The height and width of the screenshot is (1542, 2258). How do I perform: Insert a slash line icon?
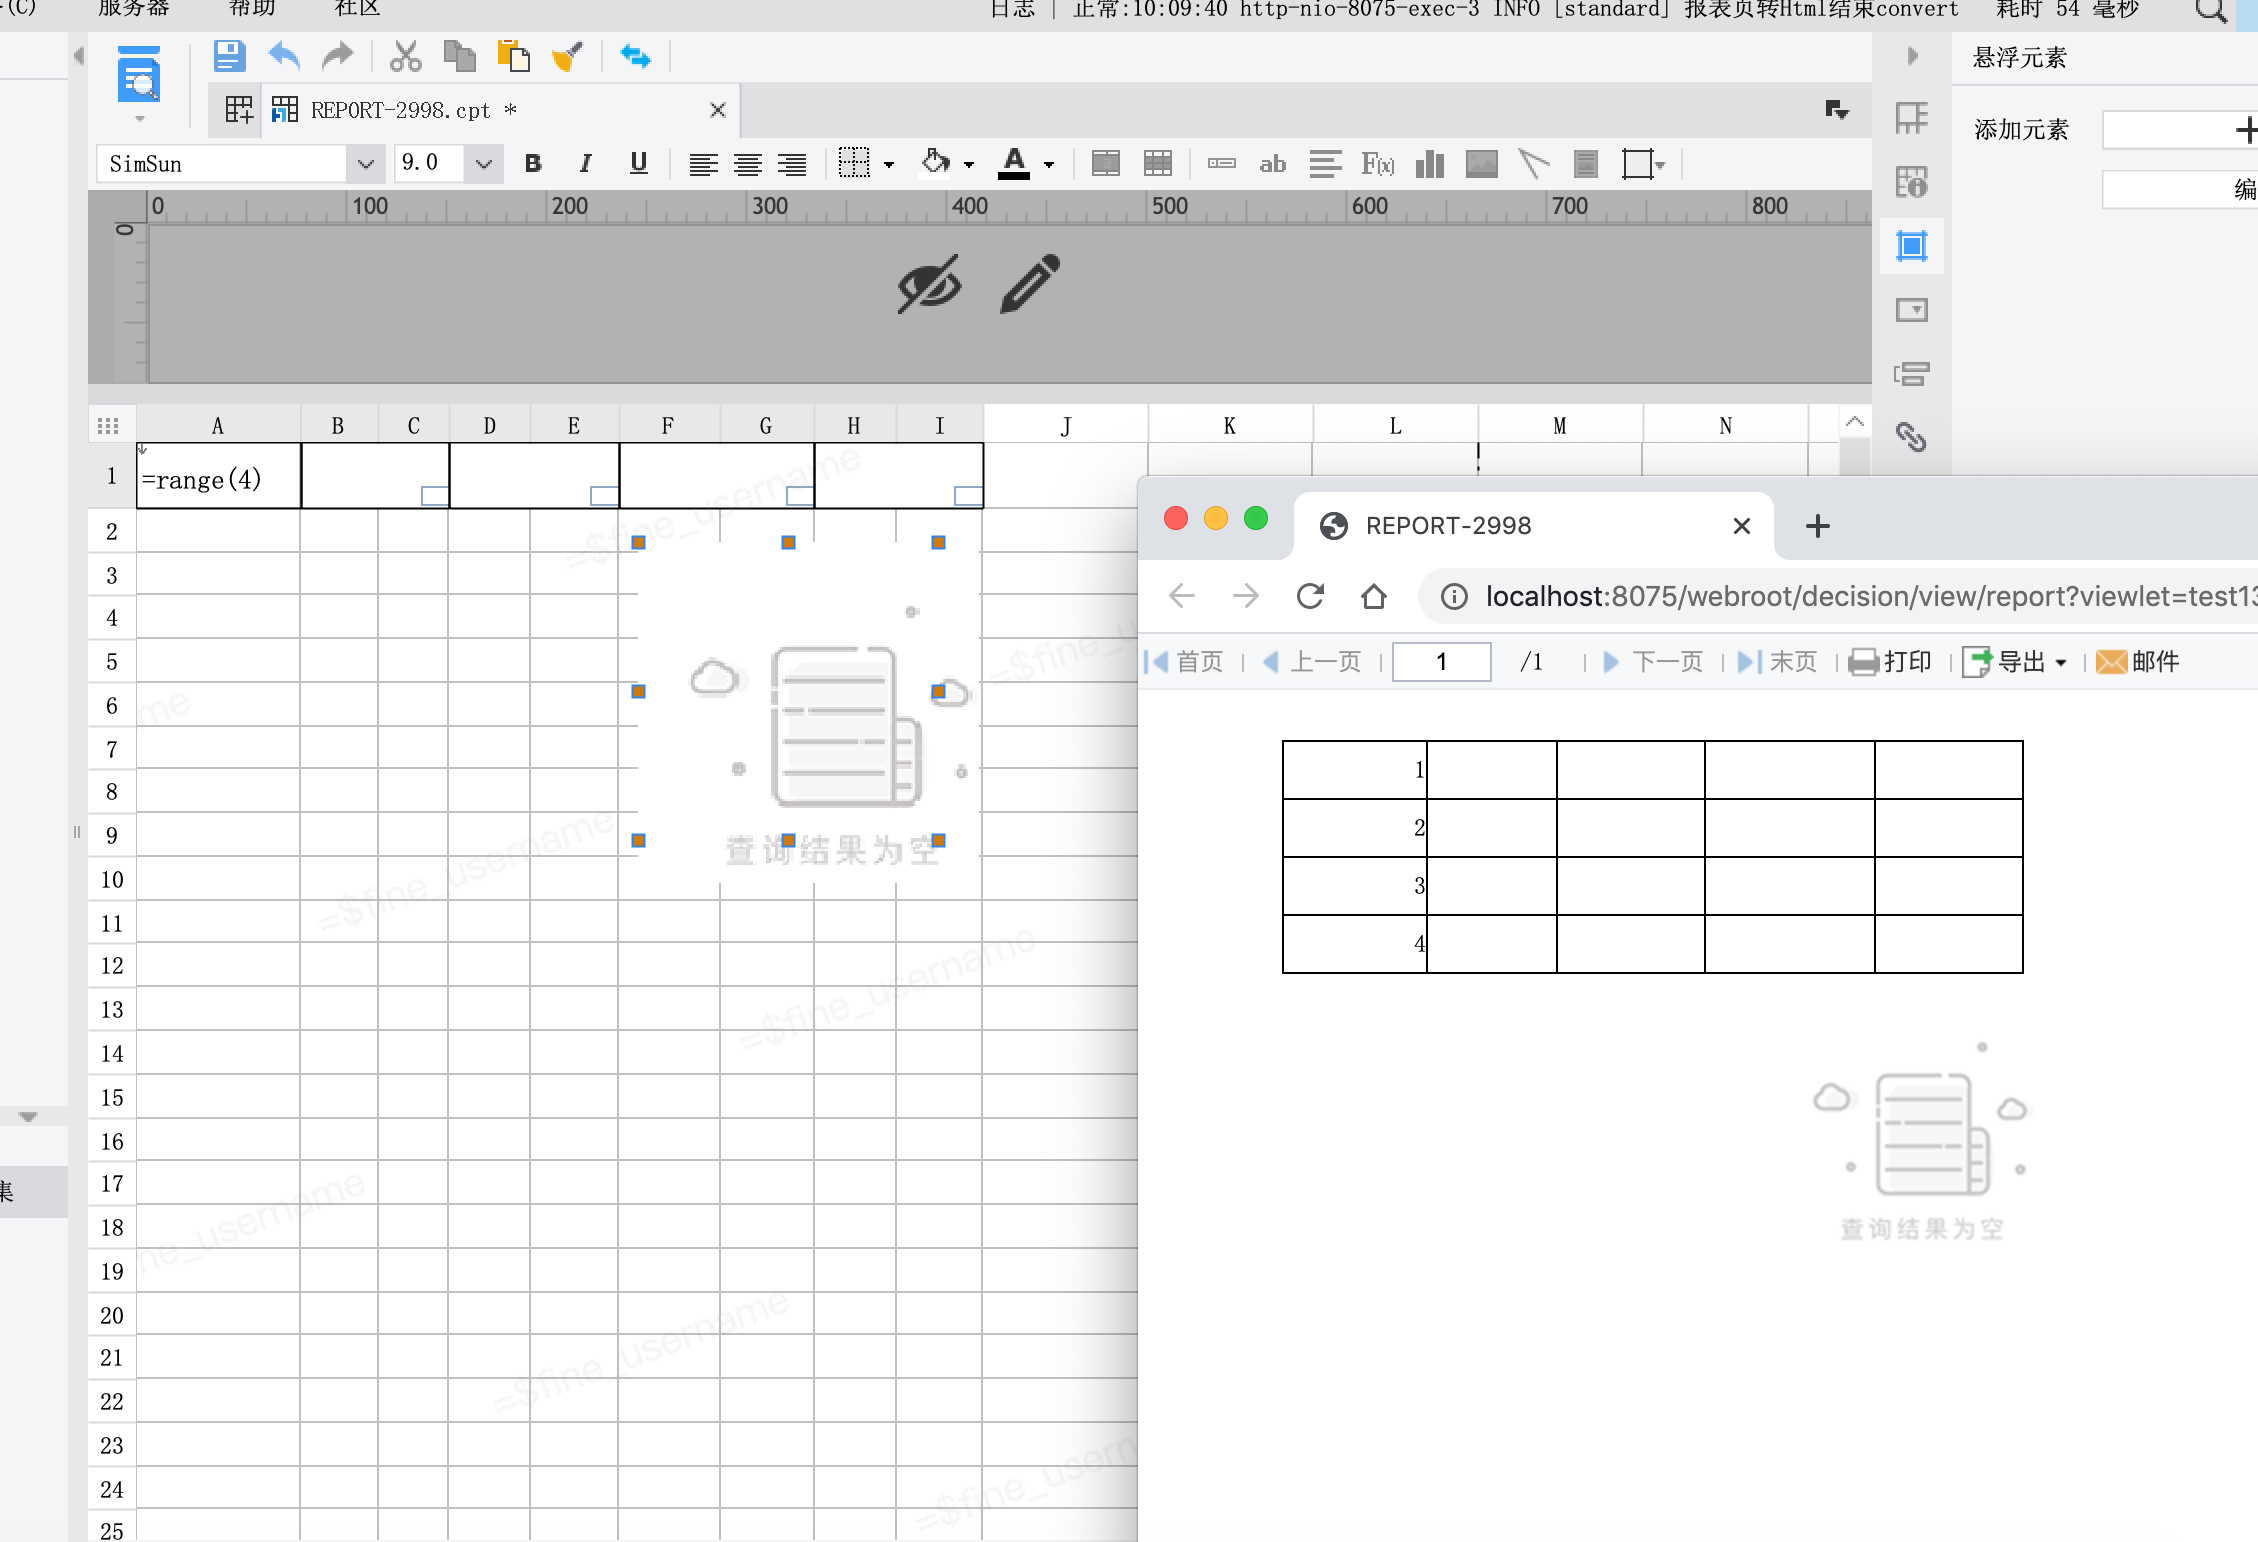(x=1533, y=164)
